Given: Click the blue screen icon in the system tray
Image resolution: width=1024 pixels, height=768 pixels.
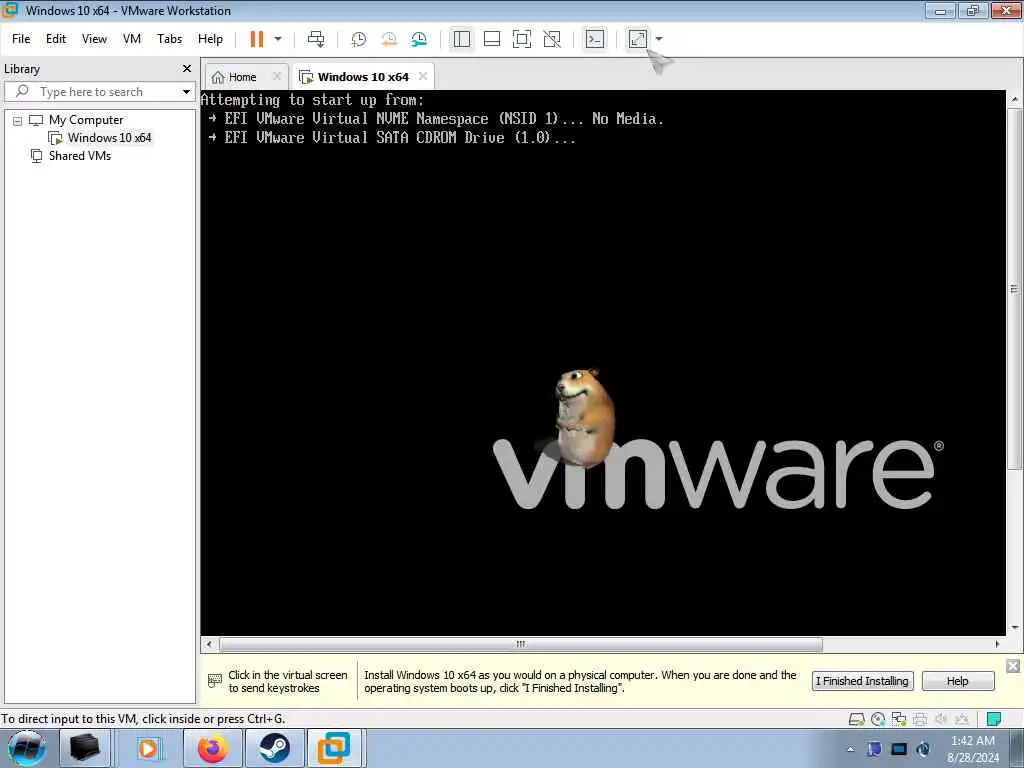Looking at the screenshot, I should tap(899, 750).
